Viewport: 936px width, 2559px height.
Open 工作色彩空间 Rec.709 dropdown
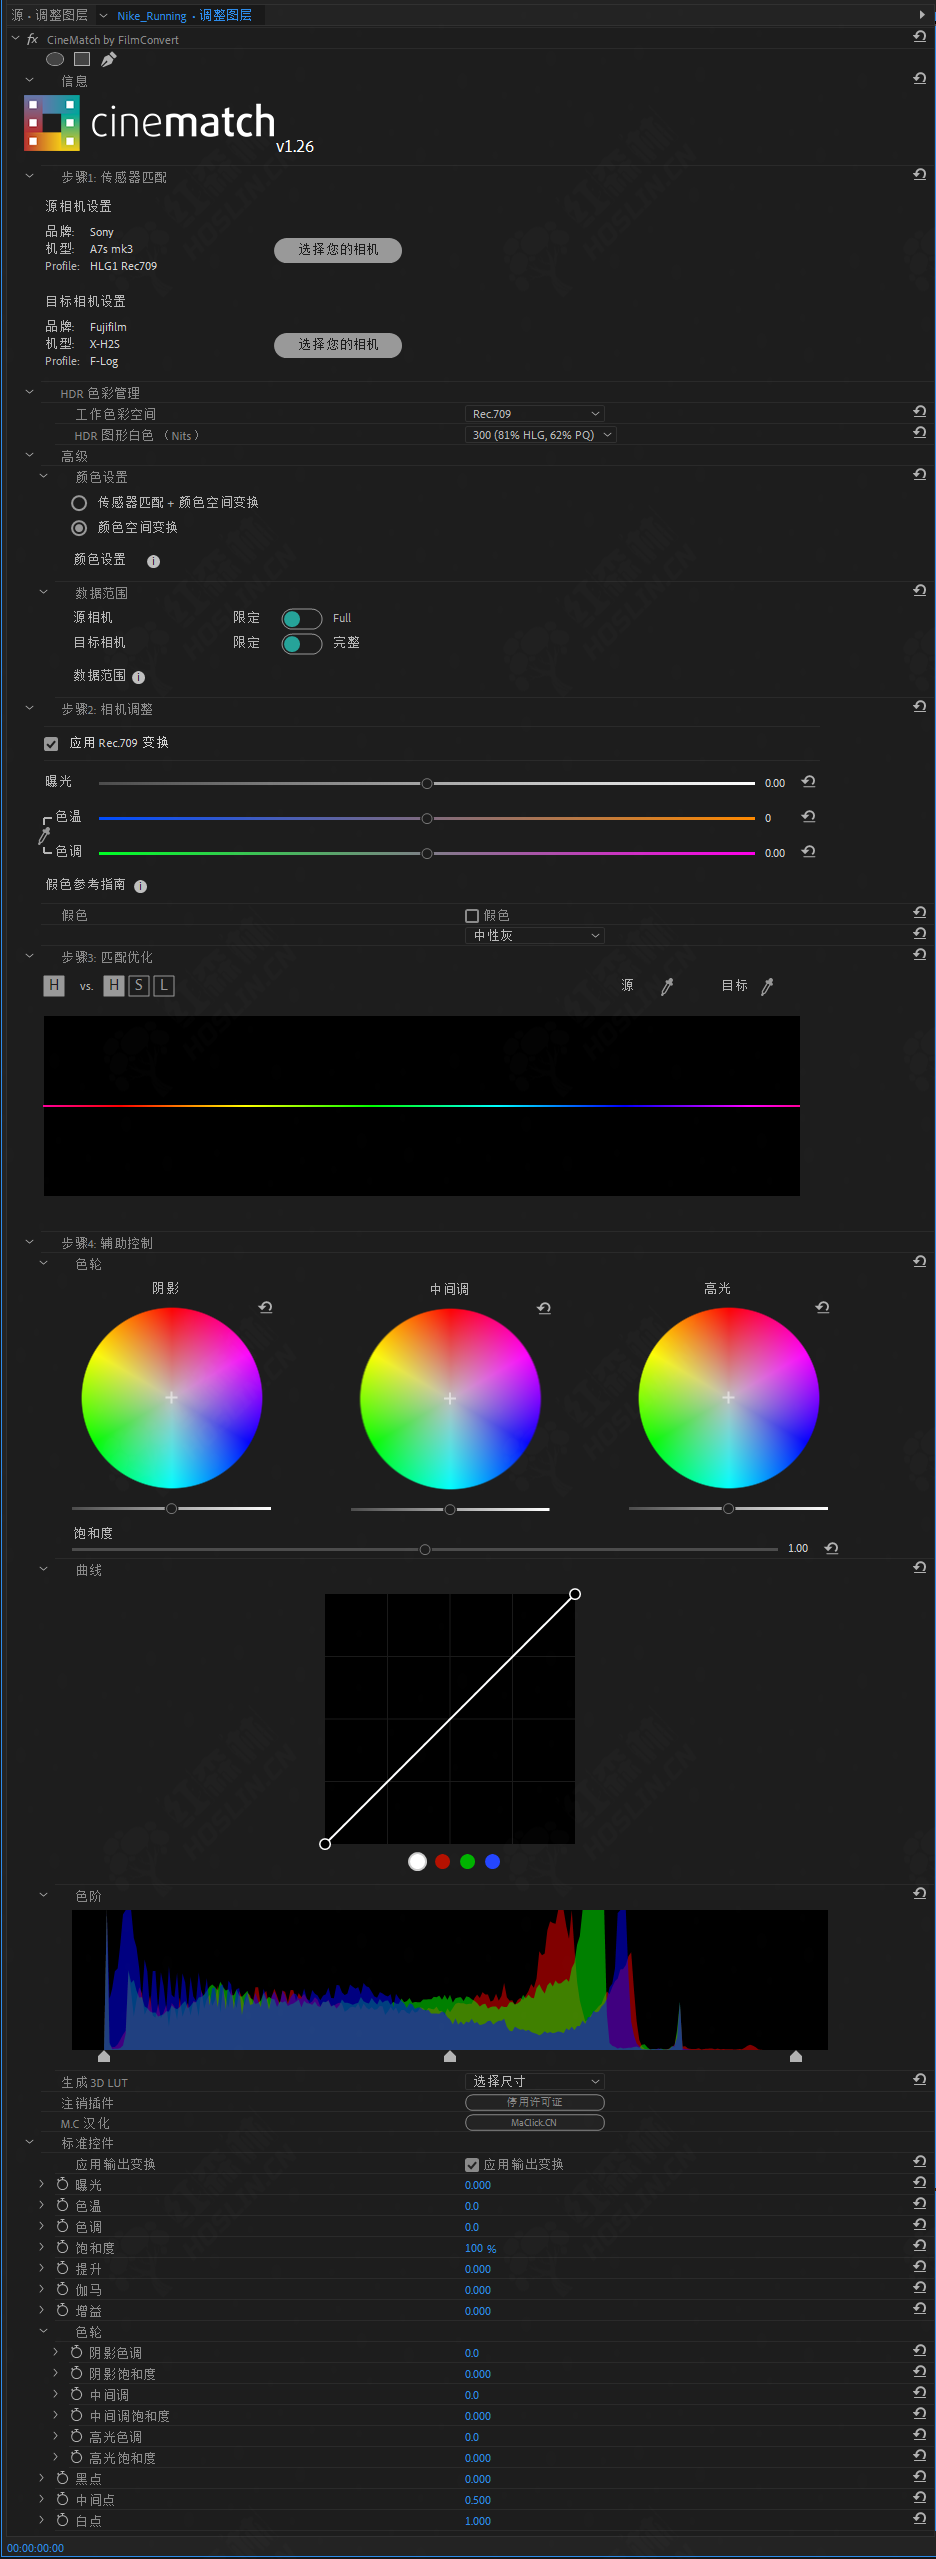(x=534, y=414)
